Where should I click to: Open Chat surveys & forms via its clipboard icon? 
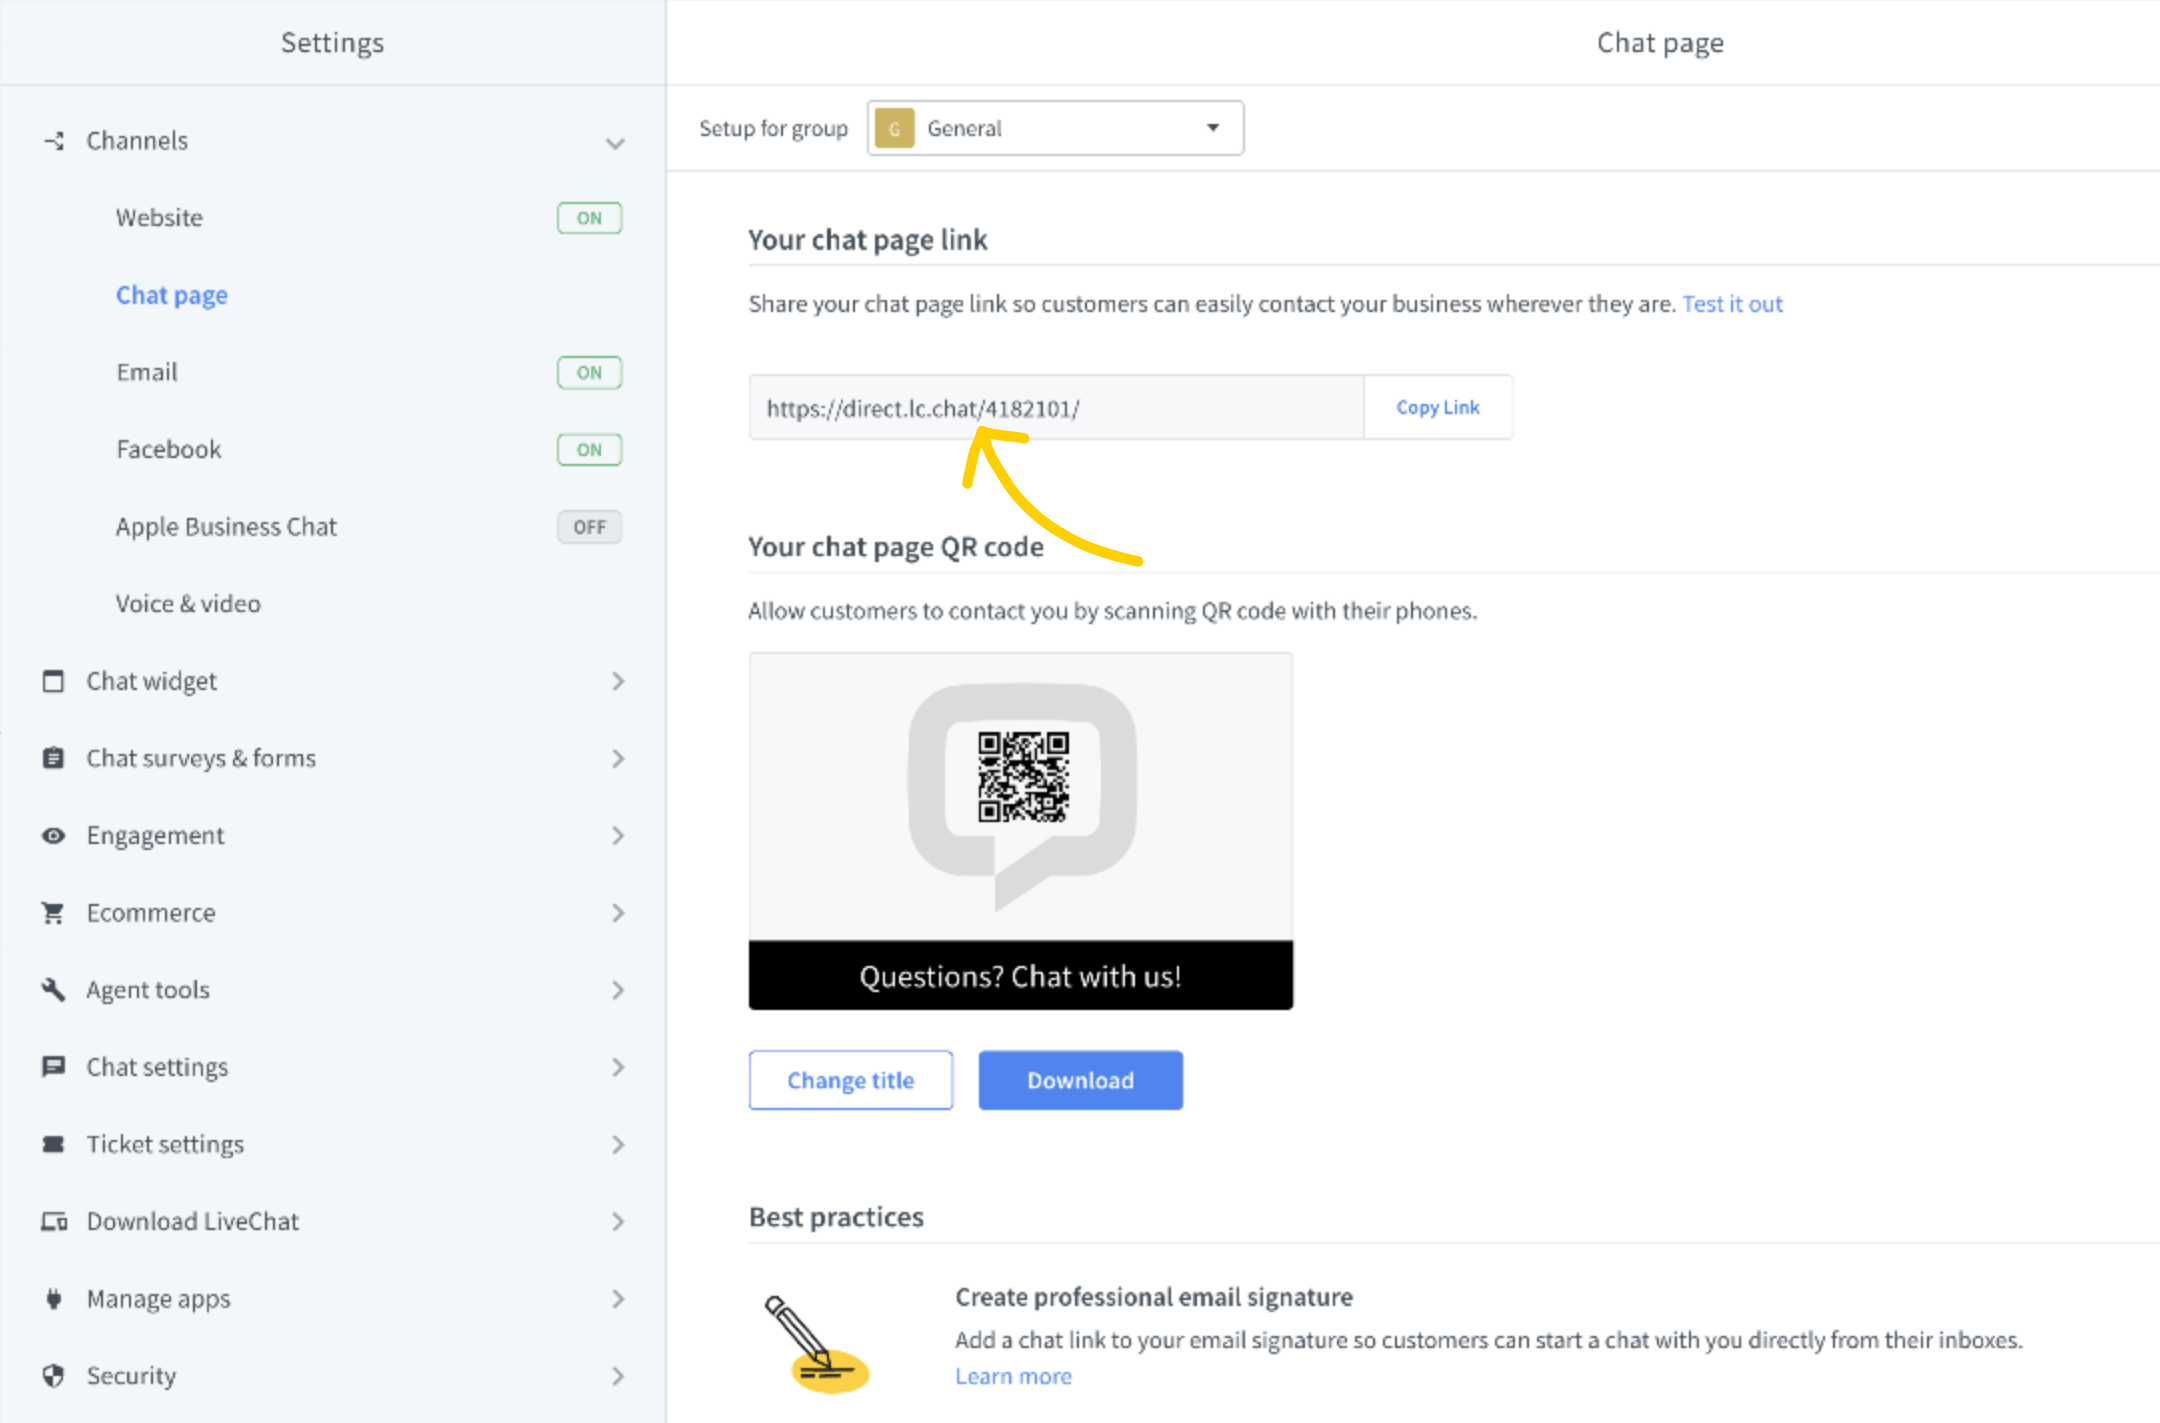coord(53,758)
